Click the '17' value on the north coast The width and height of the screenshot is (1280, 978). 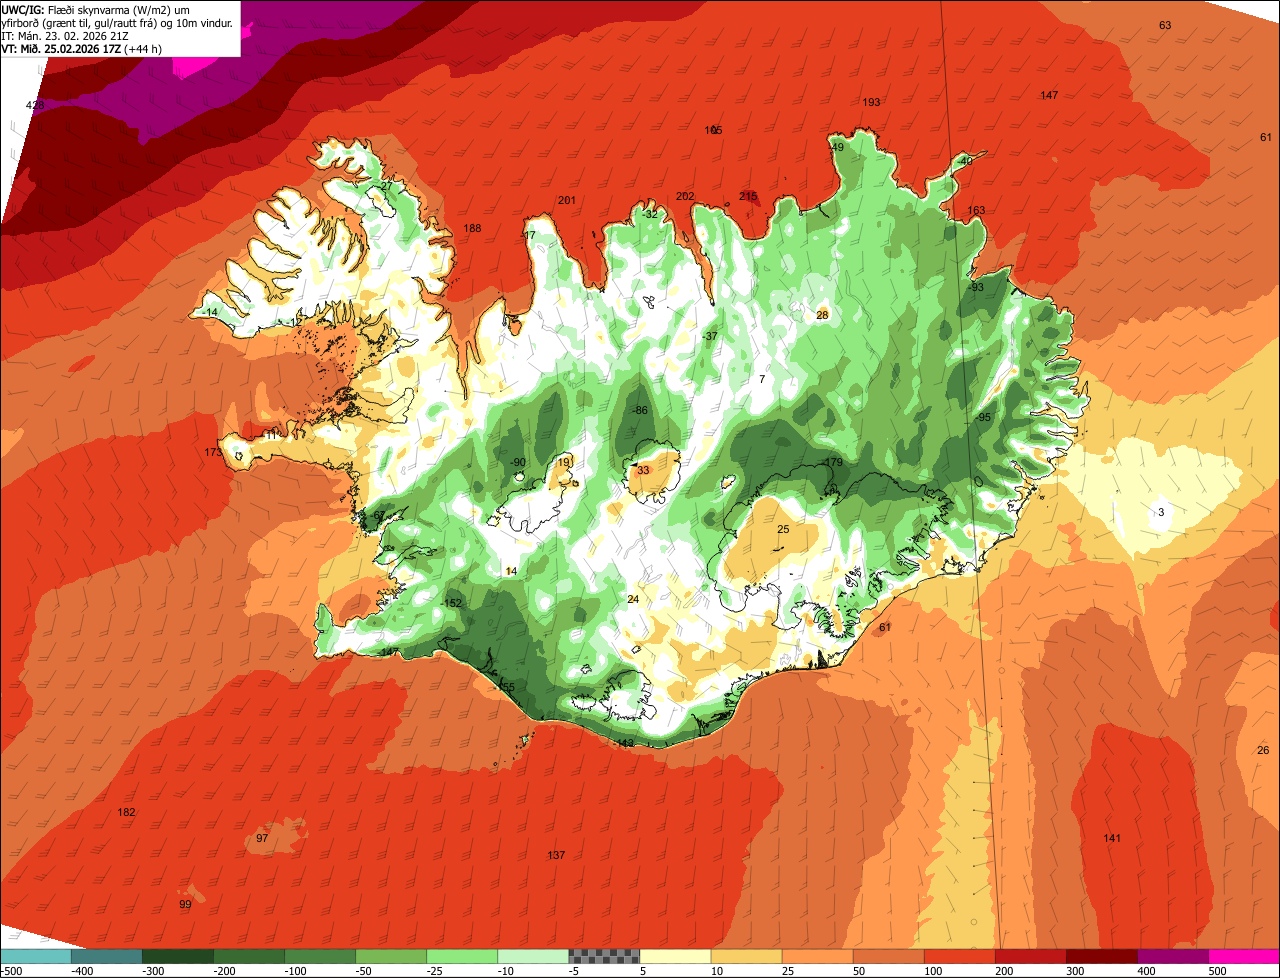tap(530, 235)
